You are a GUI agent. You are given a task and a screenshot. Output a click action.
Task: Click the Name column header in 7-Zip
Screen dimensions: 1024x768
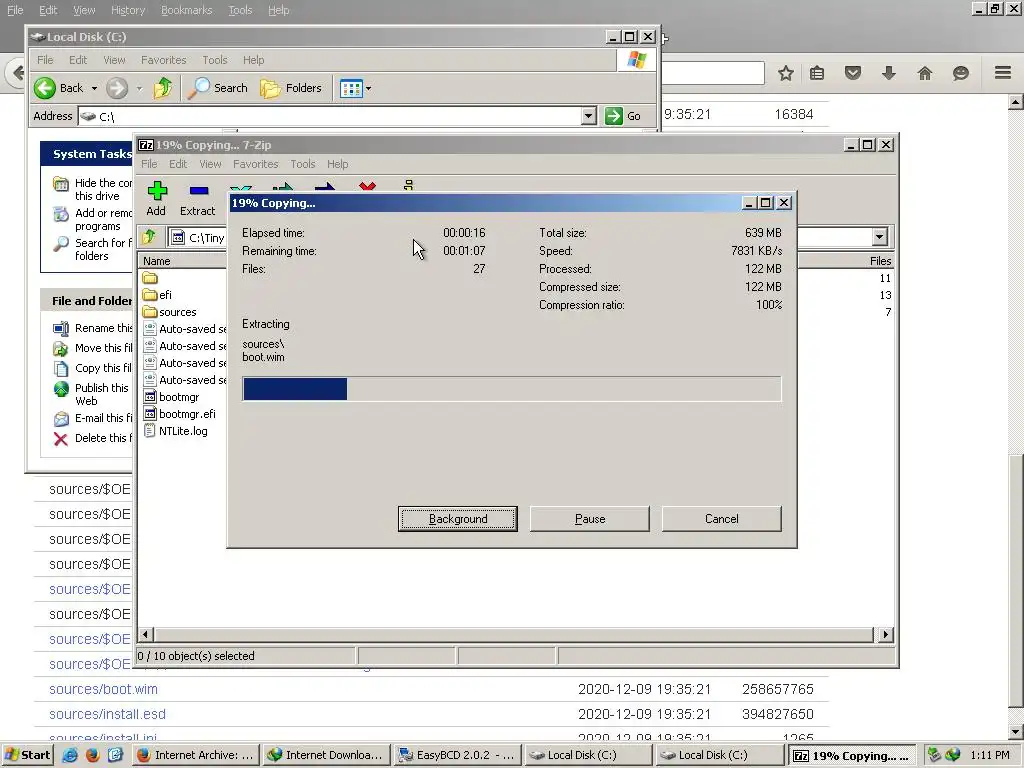182,261
